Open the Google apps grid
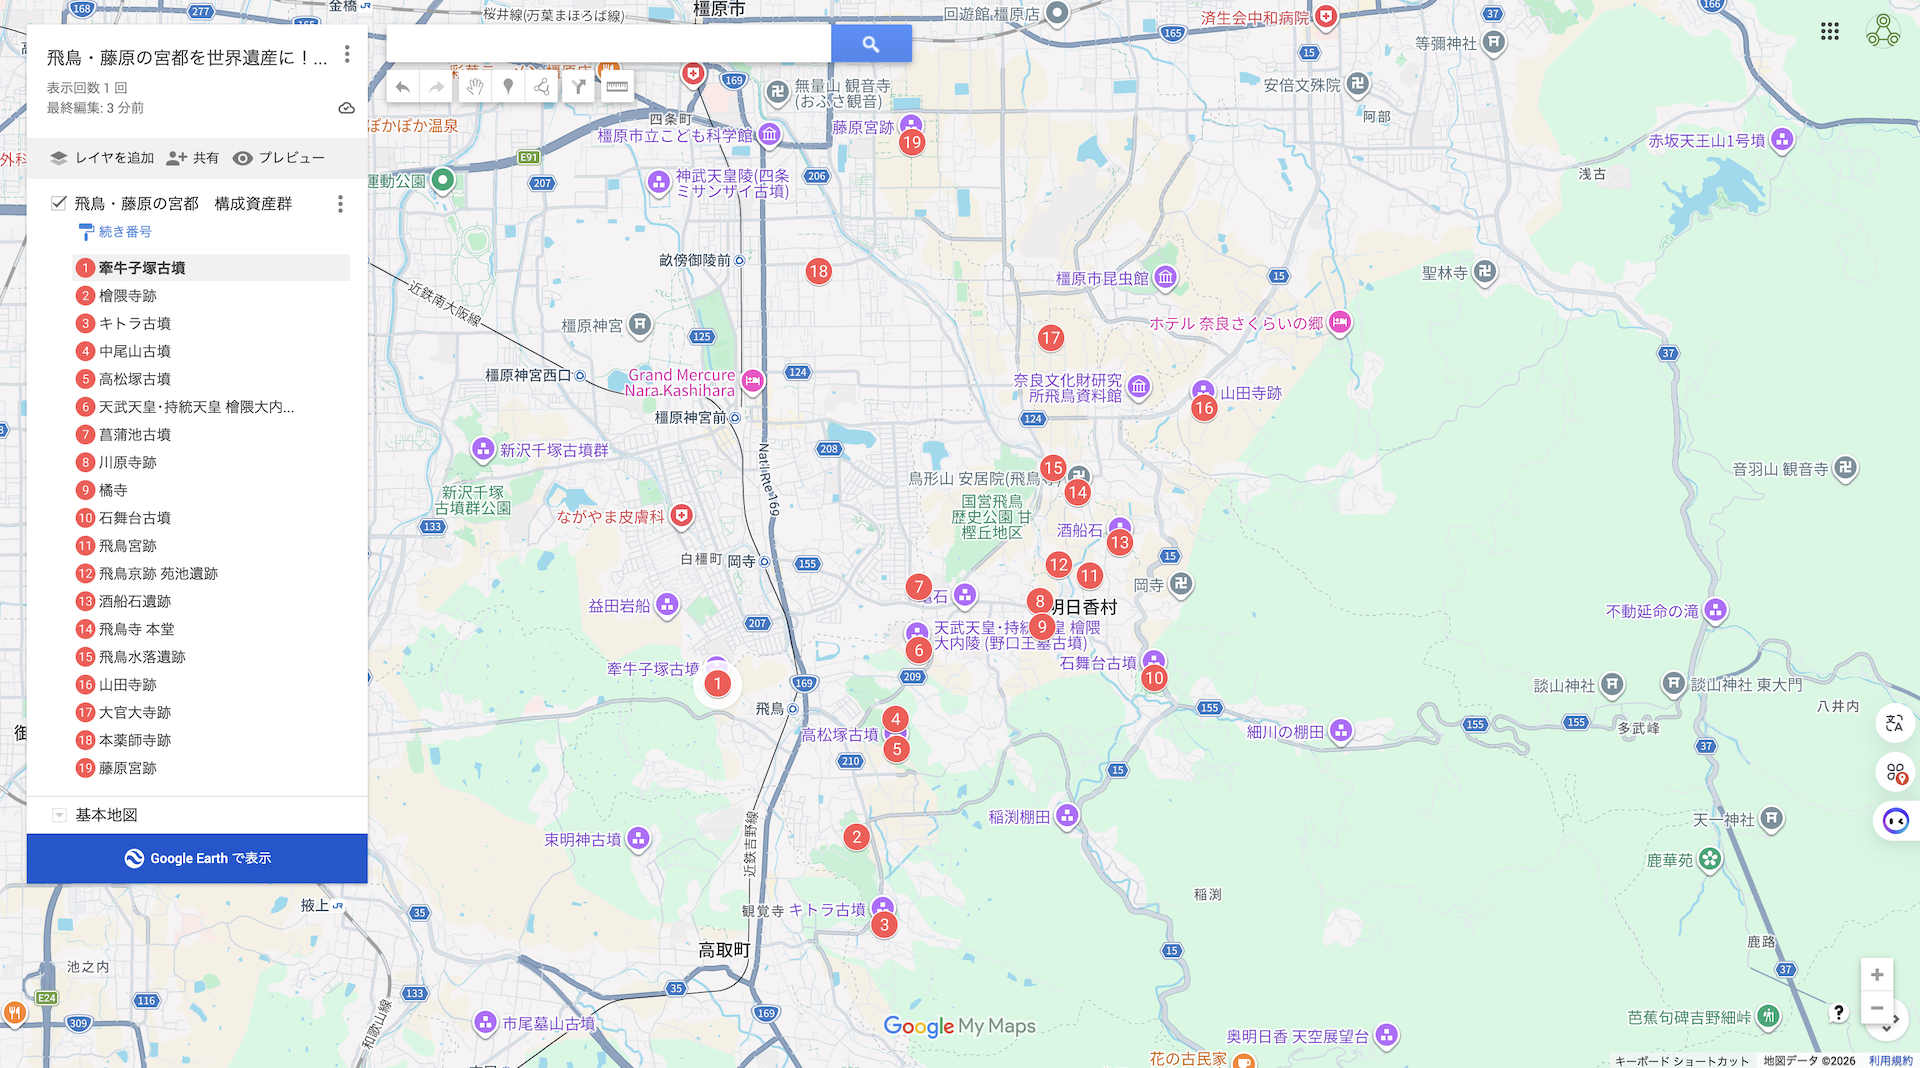Screen dimensions: 1920x1068 tap(1830, 31)
